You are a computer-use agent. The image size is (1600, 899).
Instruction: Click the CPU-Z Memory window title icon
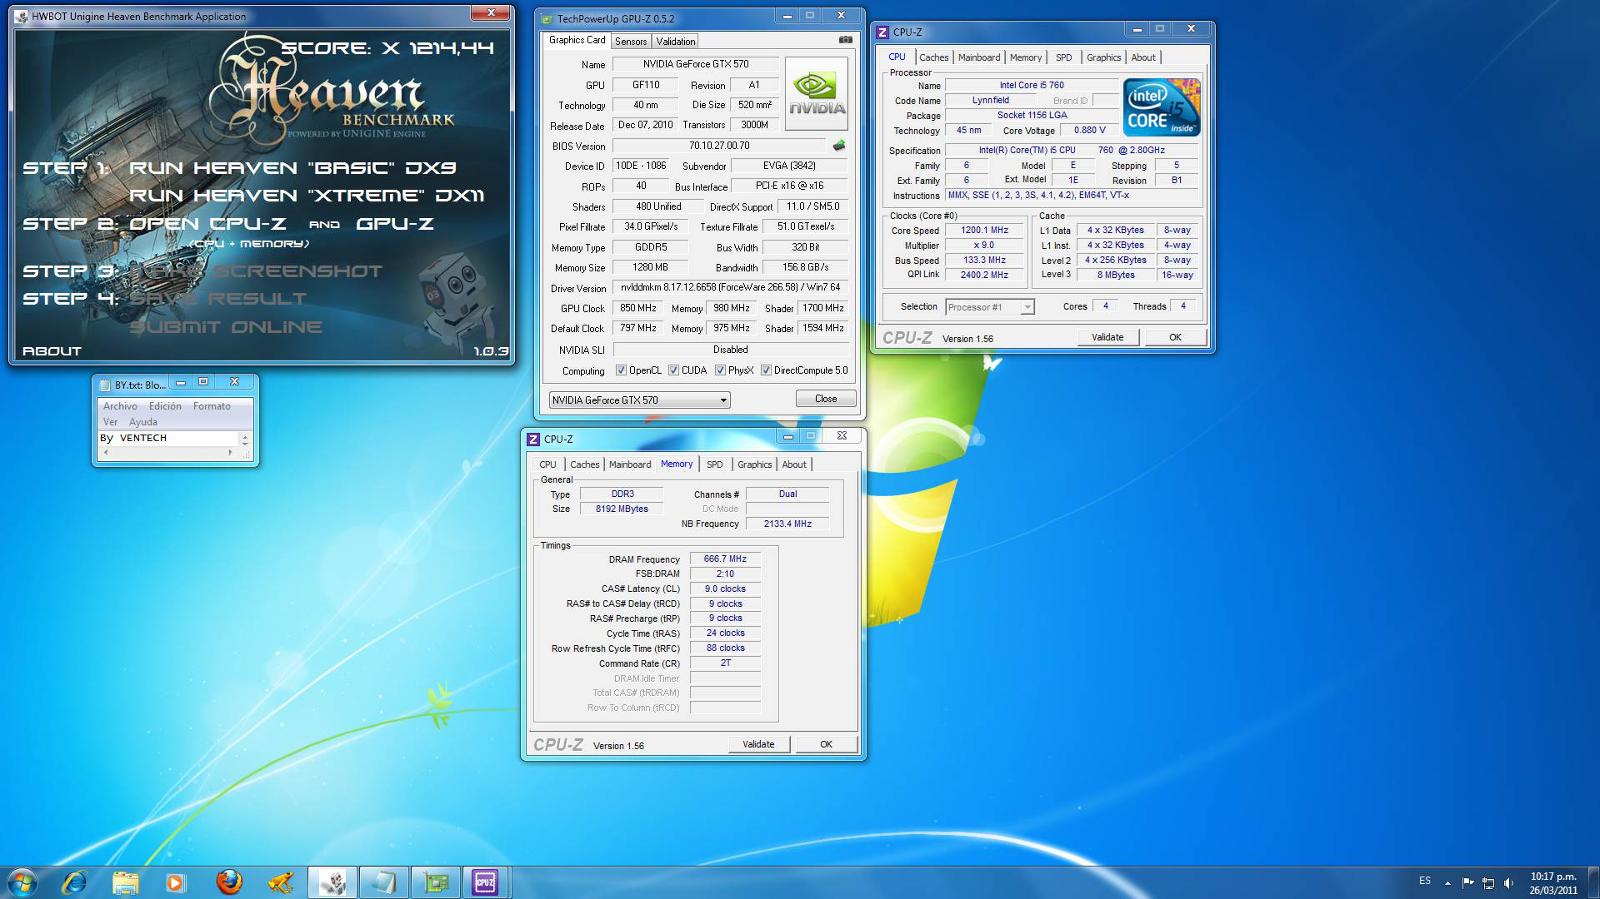click(x=533, y=439)
